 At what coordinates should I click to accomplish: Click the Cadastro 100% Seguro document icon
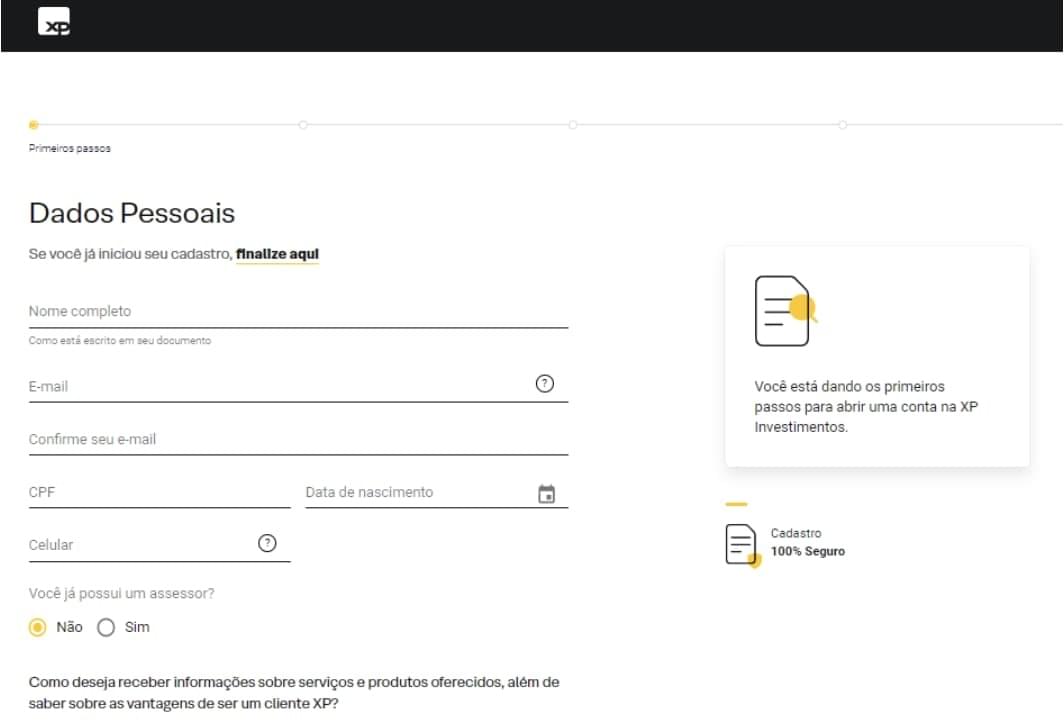click(x=742, y=544)
